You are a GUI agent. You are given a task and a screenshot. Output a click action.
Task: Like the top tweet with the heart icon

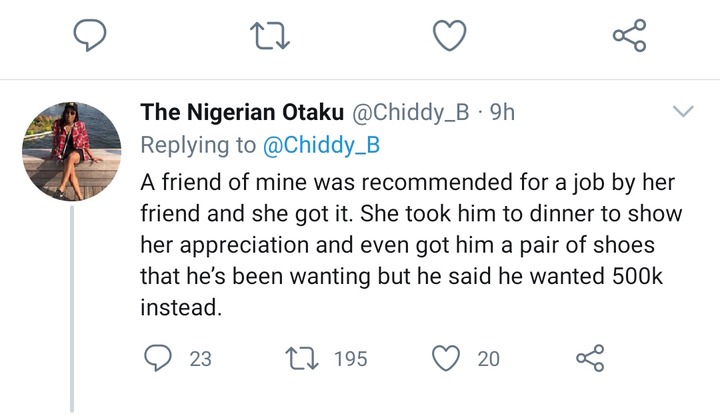click(450, 35)
